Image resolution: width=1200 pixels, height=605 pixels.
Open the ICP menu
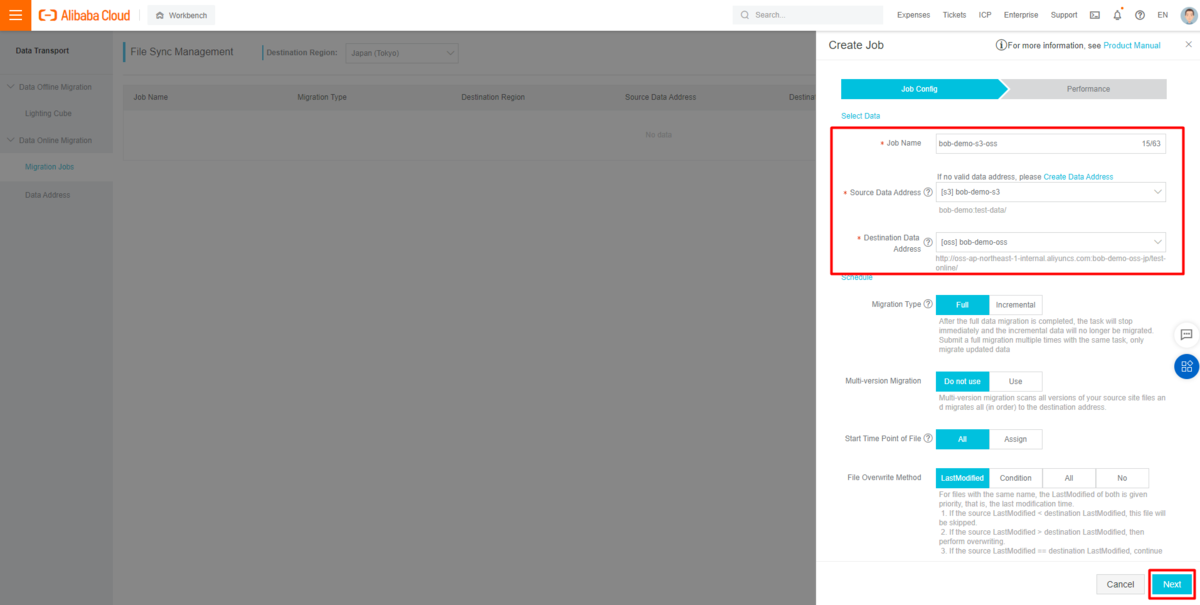point(985,15)
